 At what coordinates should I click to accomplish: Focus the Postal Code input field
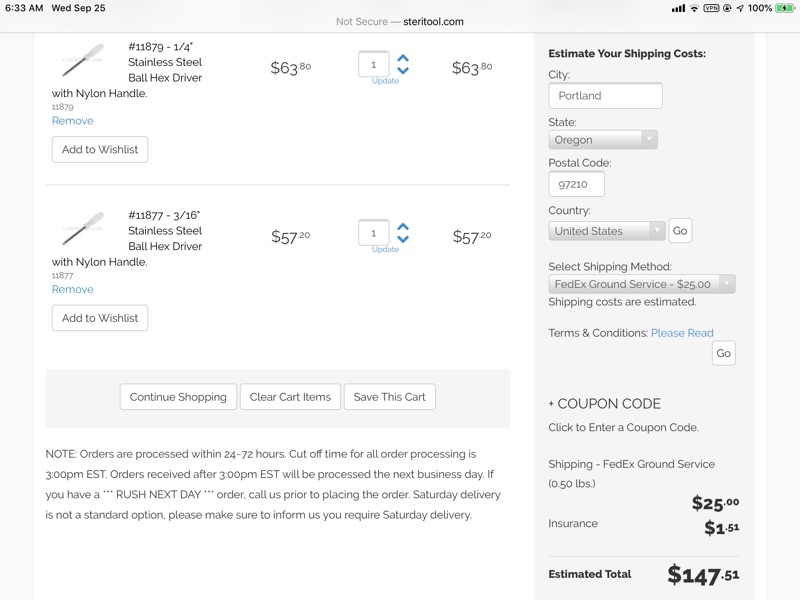coord(576,185)
